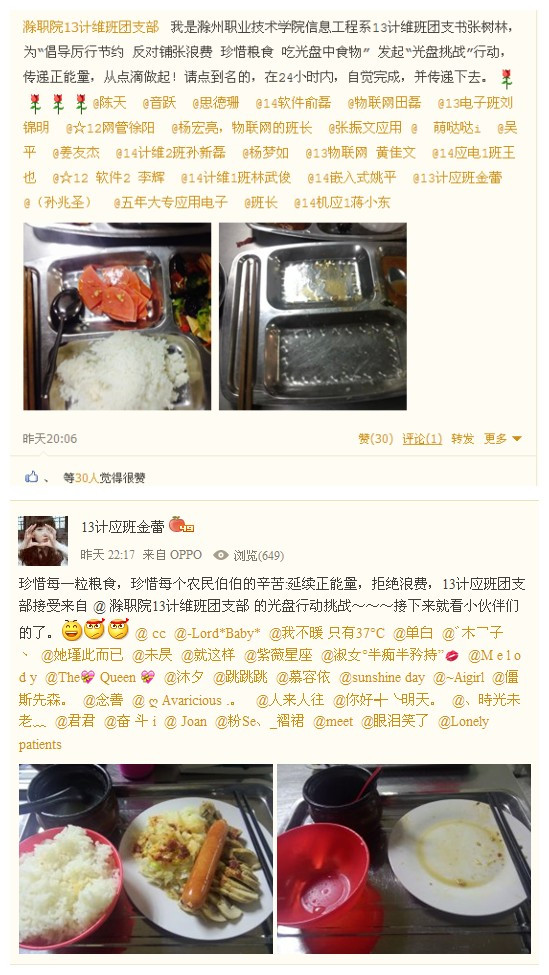Click the rose emoji after 传递下去
This screenshot has width=549, height=975.
[x=507, y=78]
